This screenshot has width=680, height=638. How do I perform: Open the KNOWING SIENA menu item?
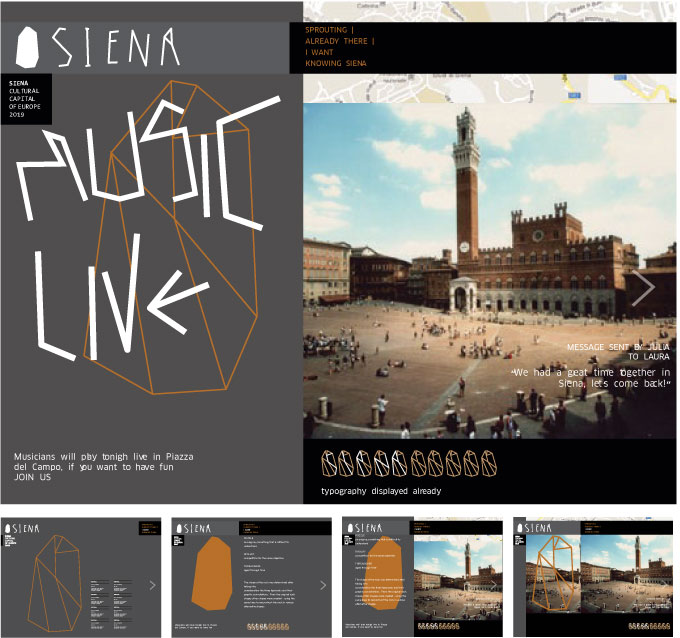336,63
